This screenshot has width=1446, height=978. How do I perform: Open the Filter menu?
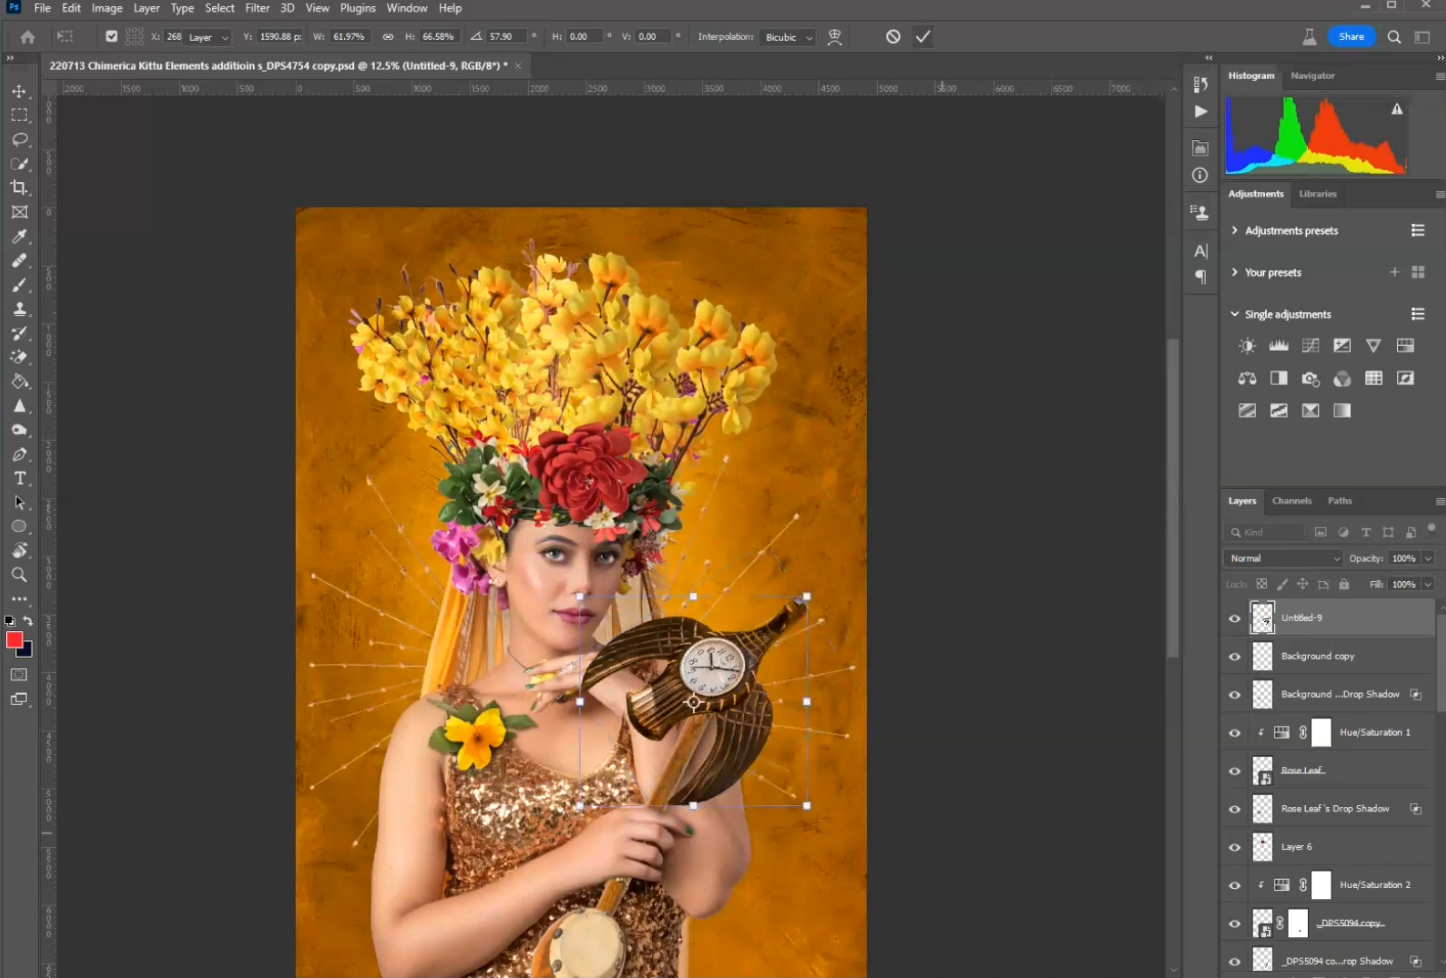click(x=257, y=8)
